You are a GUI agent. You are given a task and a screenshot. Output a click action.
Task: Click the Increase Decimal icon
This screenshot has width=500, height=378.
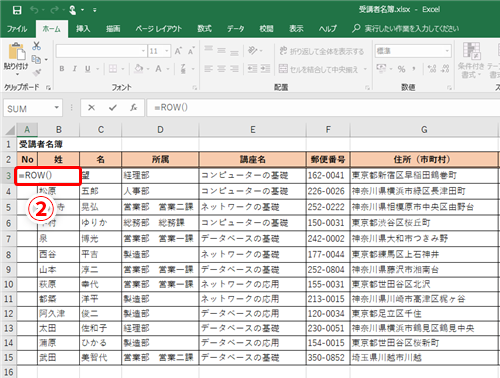(432, 69)
